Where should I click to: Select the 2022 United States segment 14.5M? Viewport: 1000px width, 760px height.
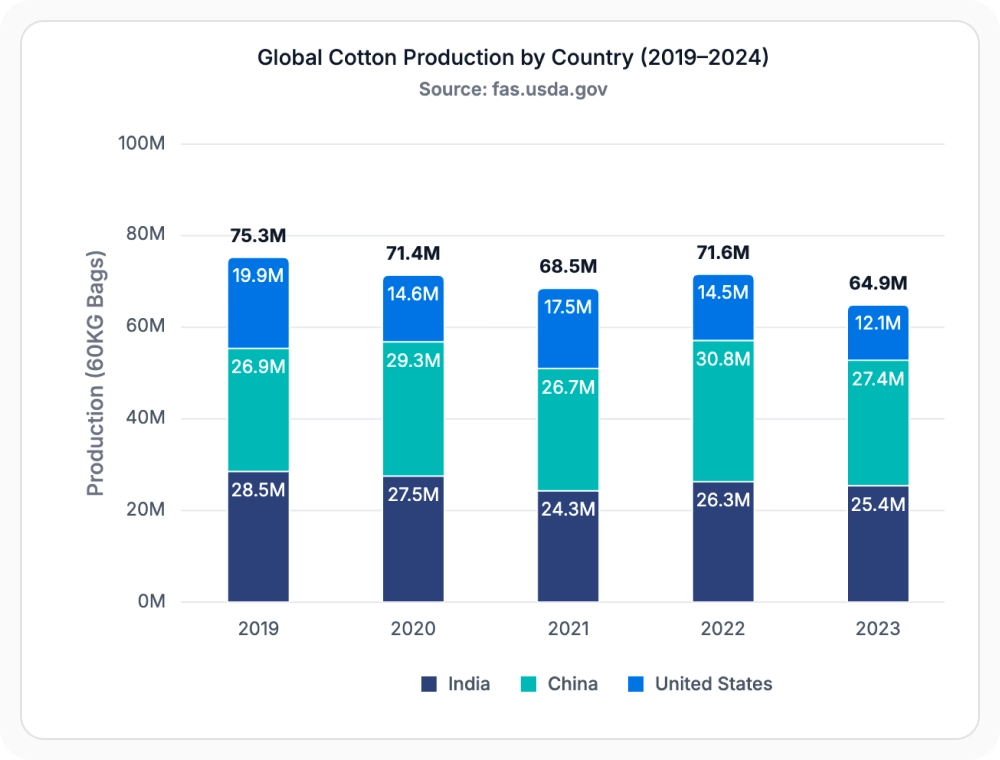pos(723,307)
